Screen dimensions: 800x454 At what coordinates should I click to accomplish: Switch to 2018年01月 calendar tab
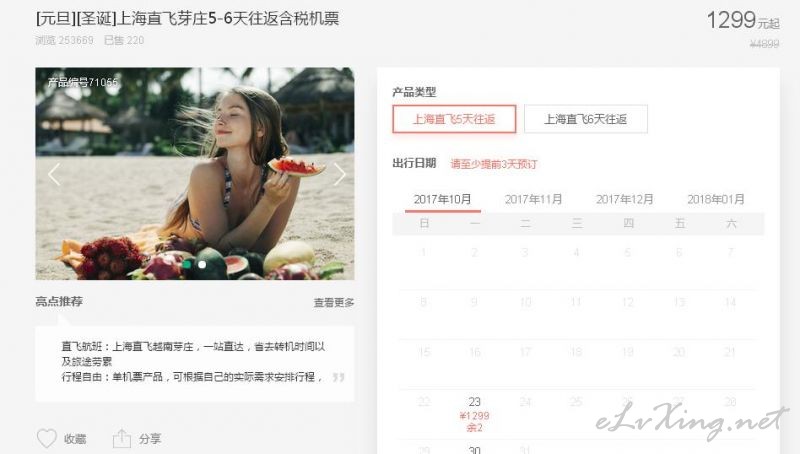tap(716, 199)
